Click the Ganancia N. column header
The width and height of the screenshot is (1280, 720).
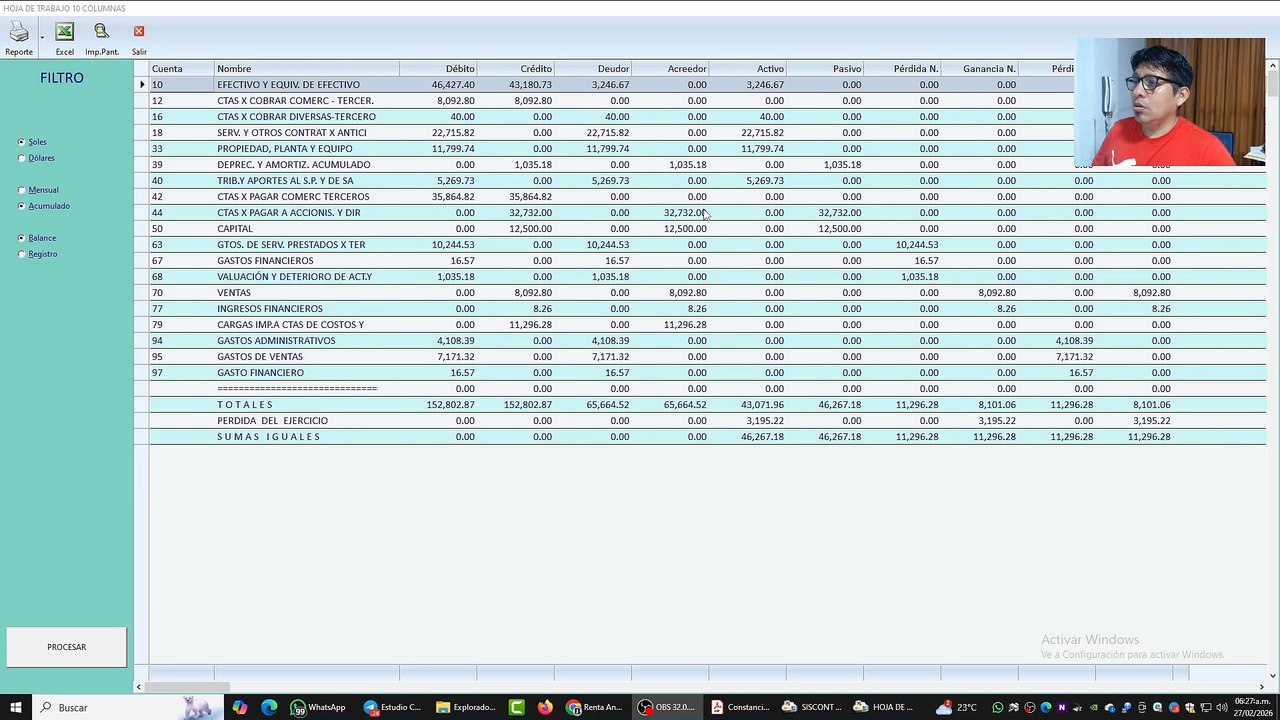(980, 69)
